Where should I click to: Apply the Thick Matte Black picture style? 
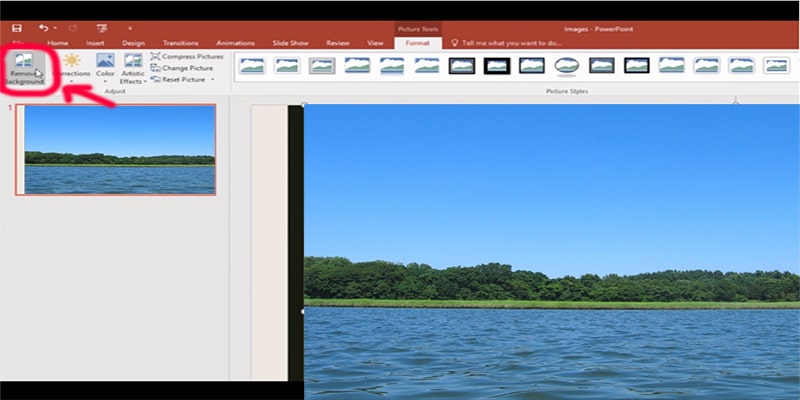pyautogui.click(x=497, y=65)
